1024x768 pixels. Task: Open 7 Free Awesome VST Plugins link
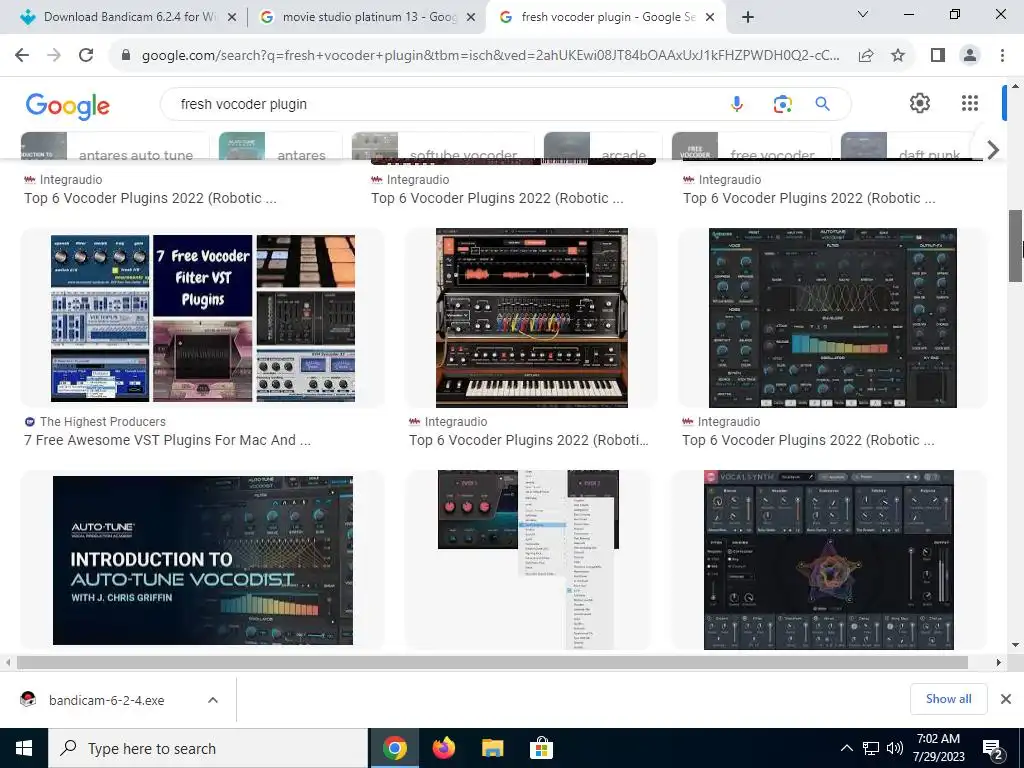click(x=167, y=440)
